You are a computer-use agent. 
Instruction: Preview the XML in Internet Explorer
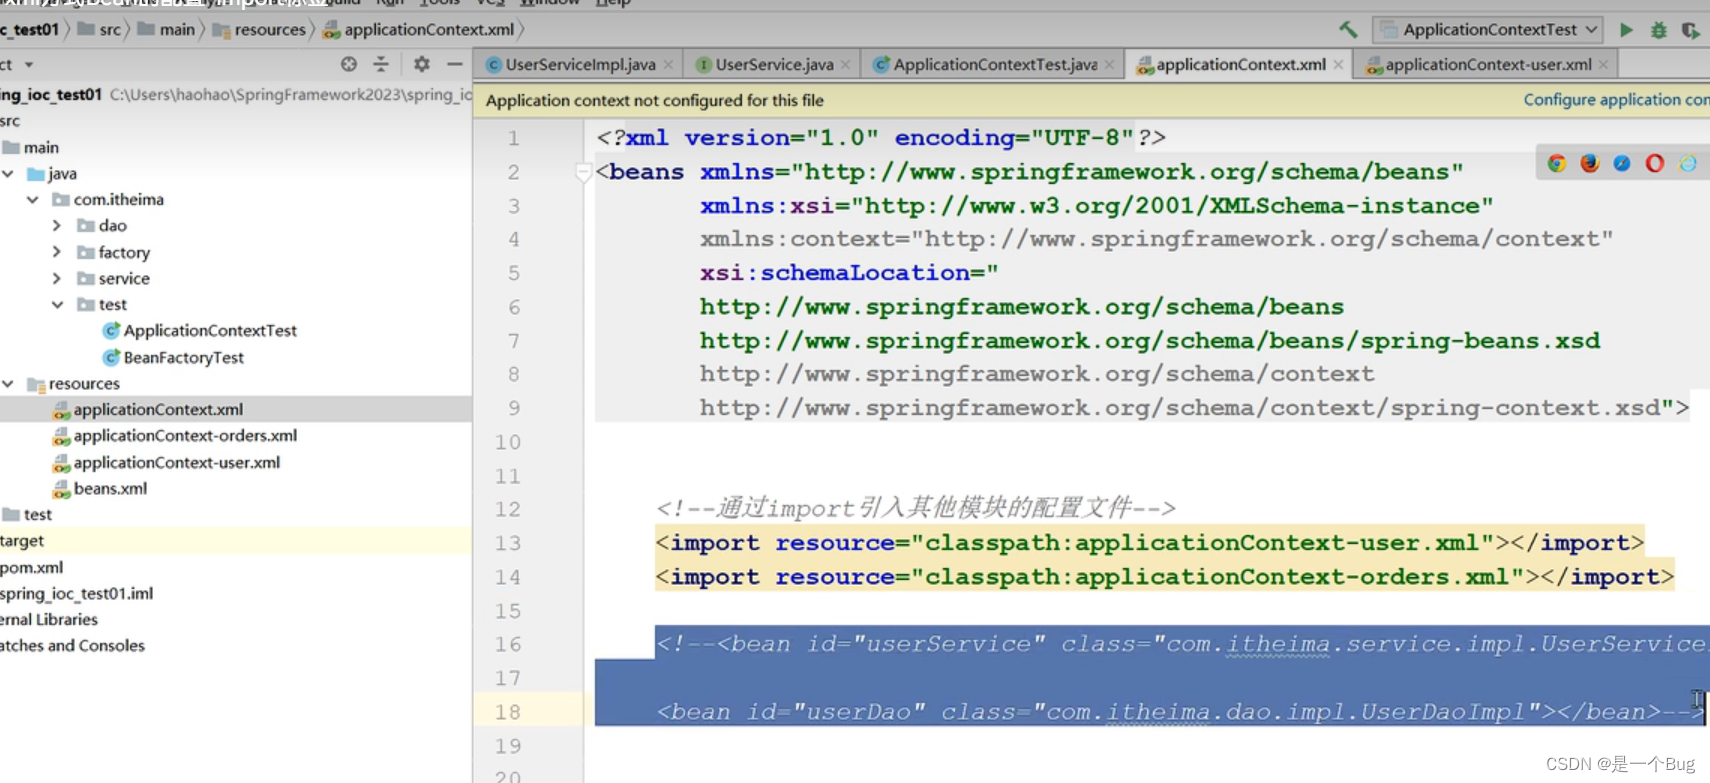(x=1688, y=163)
